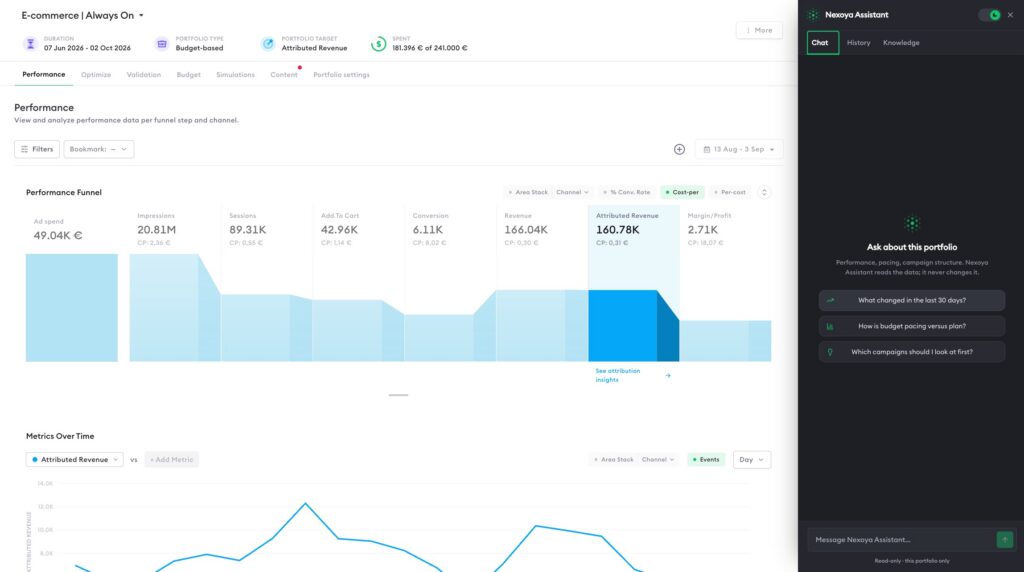This screenshot has width=1024, height=572.
Task: Click the Attributed Revenue highlighted funnel bar
Action: [633, 326]
